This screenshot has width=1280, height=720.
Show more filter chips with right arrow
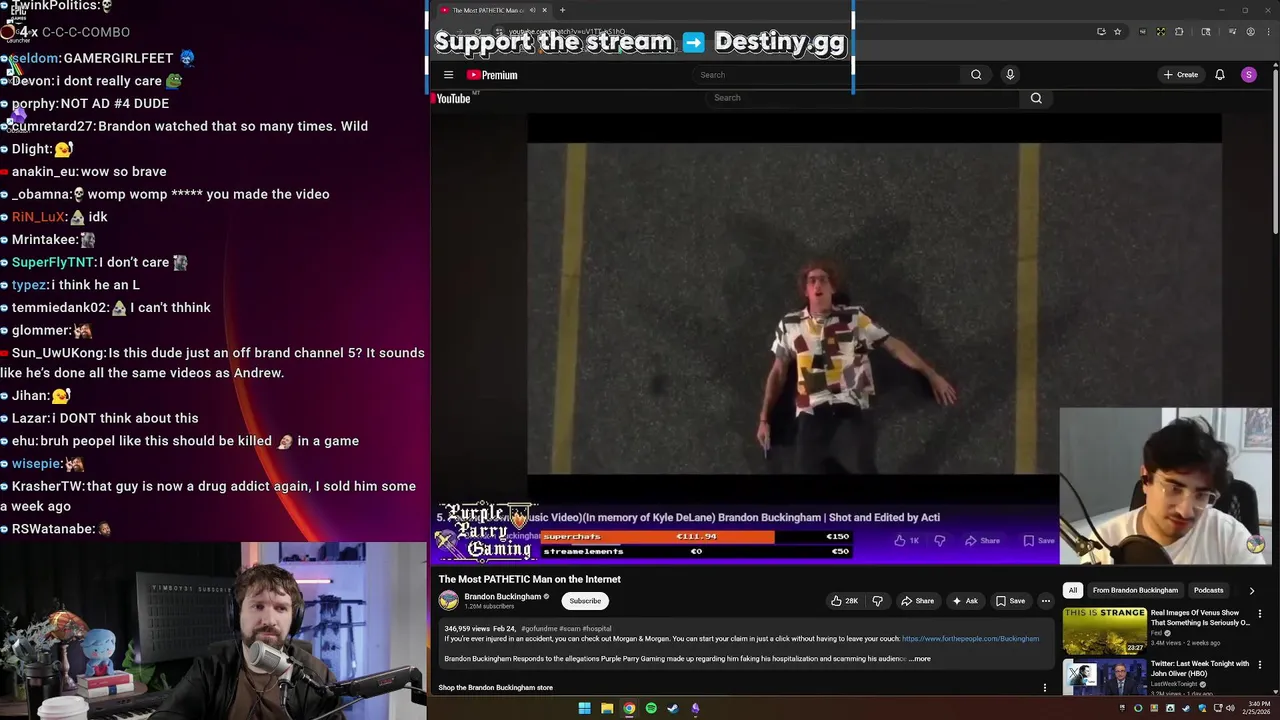pos(1251,590)
